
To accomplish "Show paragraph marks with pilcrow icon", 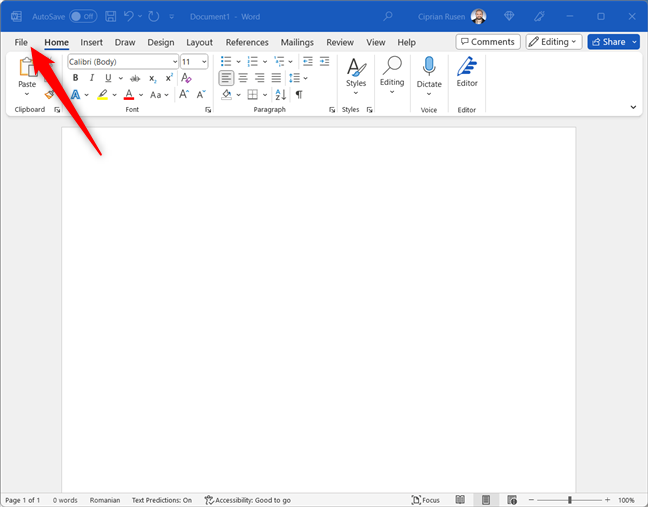I will pyautogui.click(x=299, y=95).
